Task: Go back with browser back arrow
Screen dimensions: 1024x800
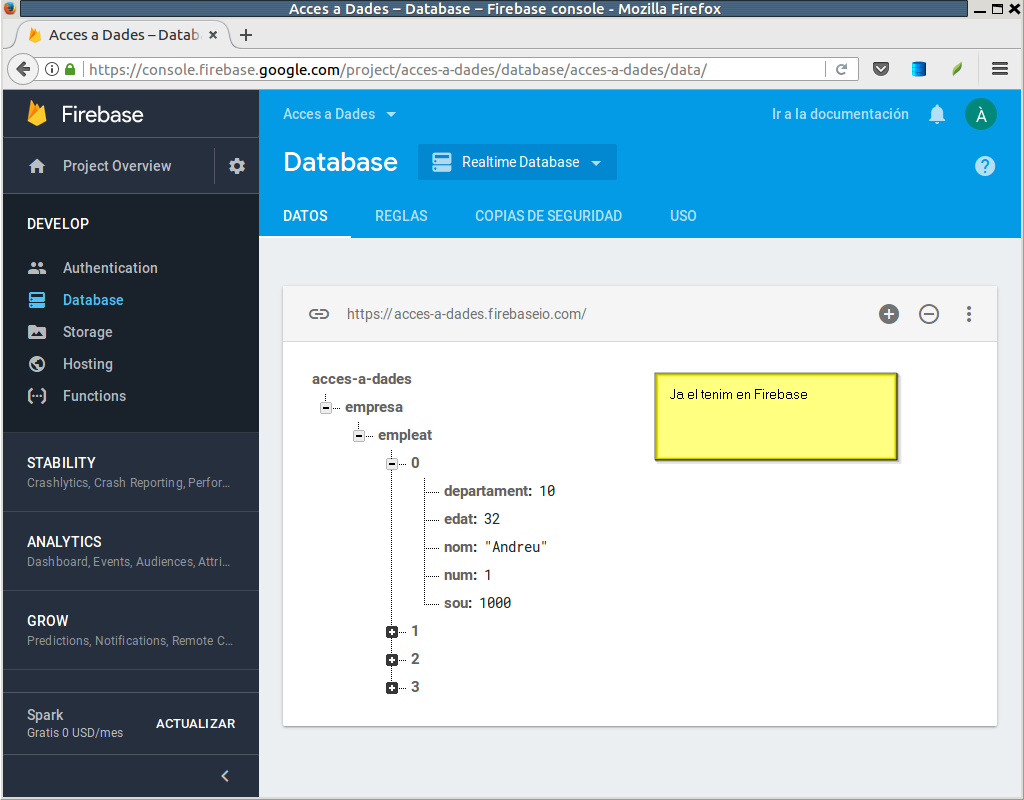Action: [x=23, y=69]
